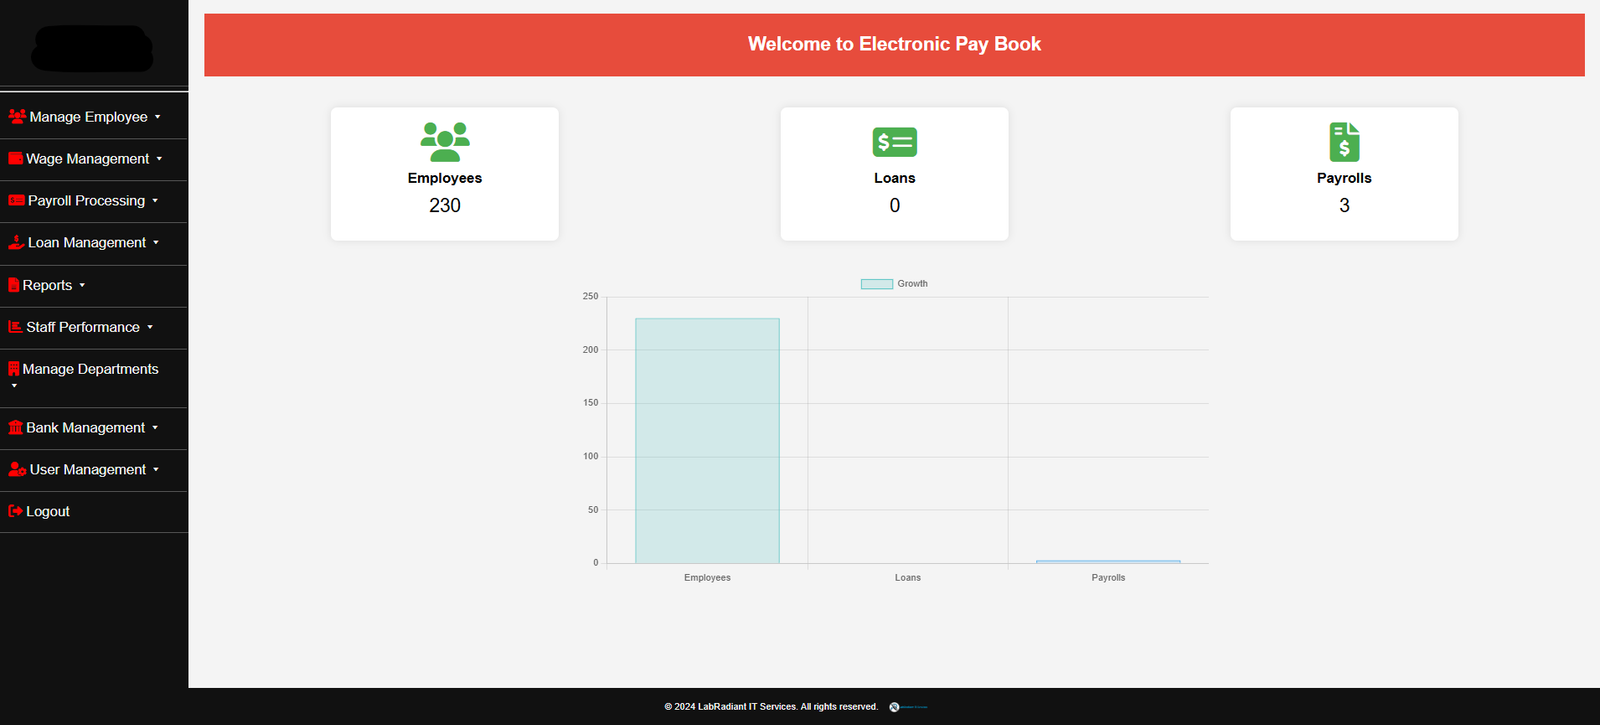
Task: Click the green Loans money icon
Action: tap(894, 142)
